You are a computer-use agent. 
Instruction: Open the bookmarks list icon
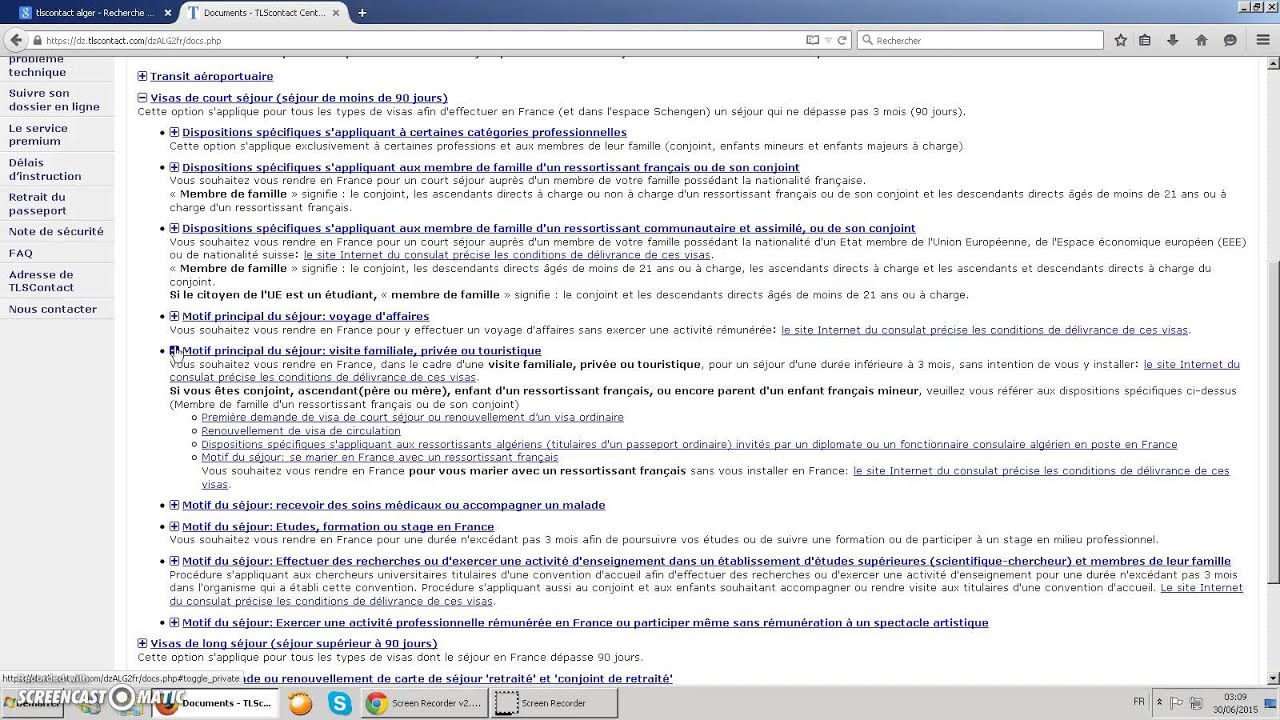tap(1145, 41)
